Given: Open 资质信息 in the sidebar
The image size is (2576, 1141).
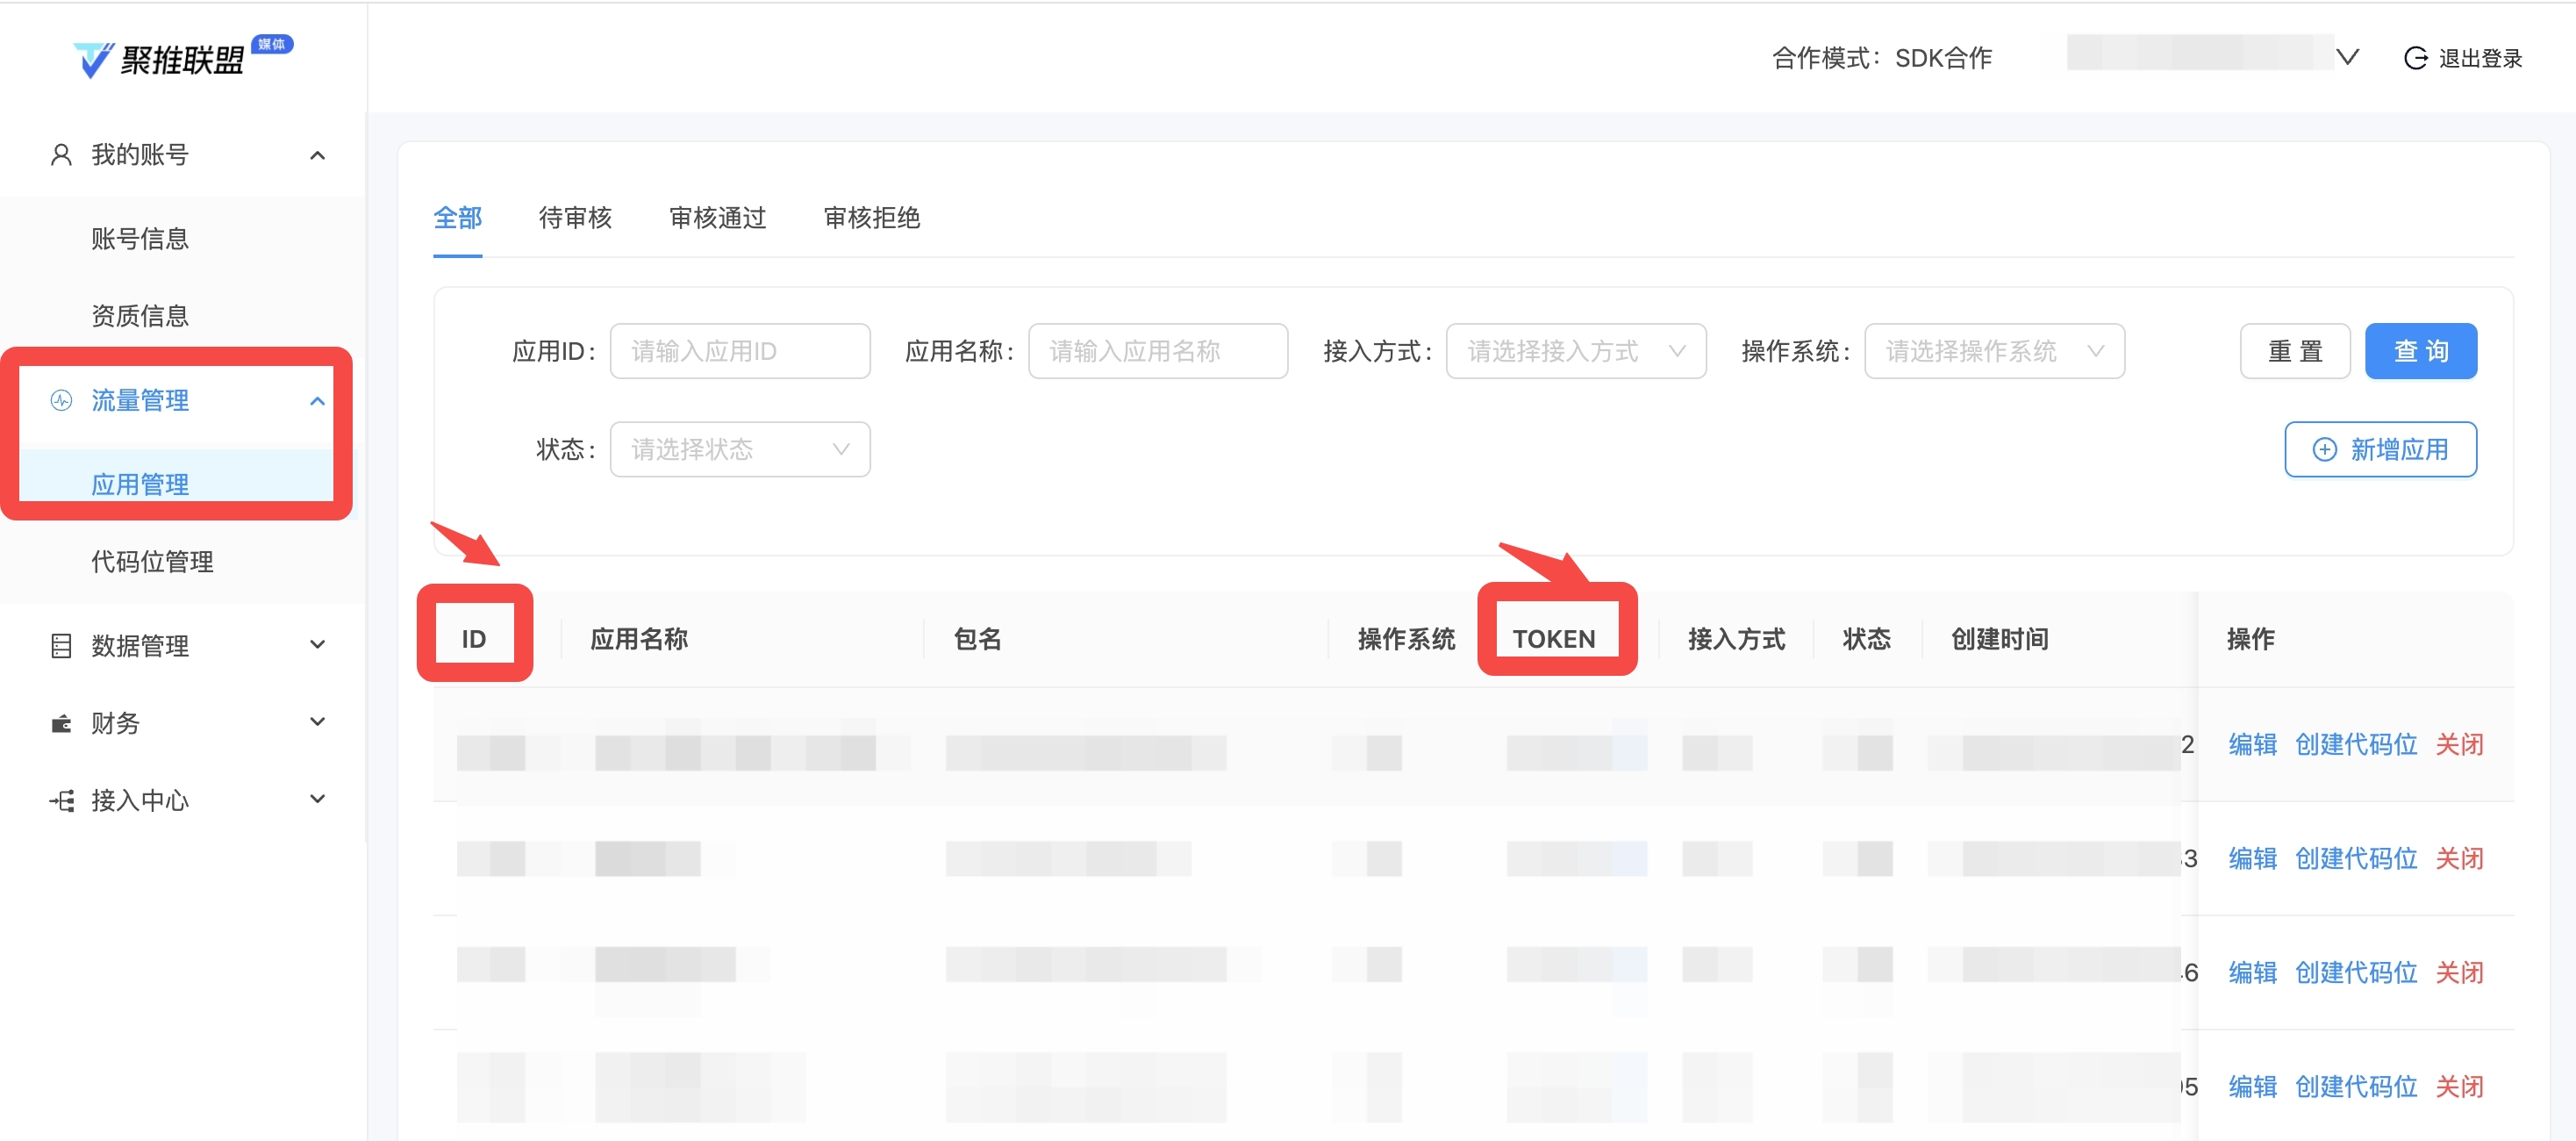Looking at the screenshot, I should pyautogui.click(x=140, y=316).
